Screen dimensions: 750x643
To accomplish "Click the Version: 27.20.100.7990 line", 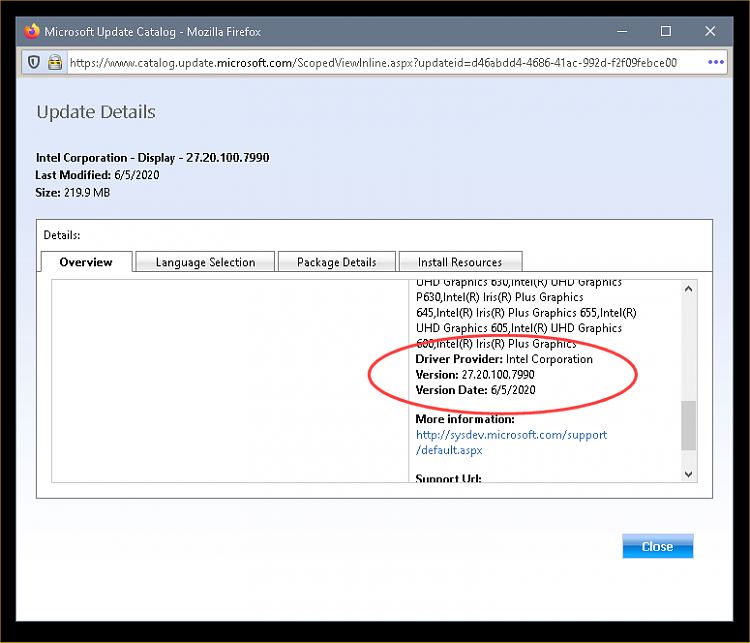I will tap(475, 374).
